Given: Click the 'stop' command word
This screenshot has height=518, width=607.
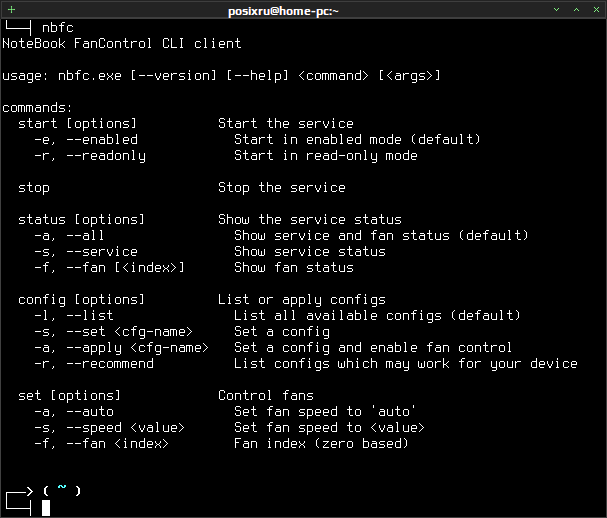Looking at the screenshot, I should tap(34, 188).
